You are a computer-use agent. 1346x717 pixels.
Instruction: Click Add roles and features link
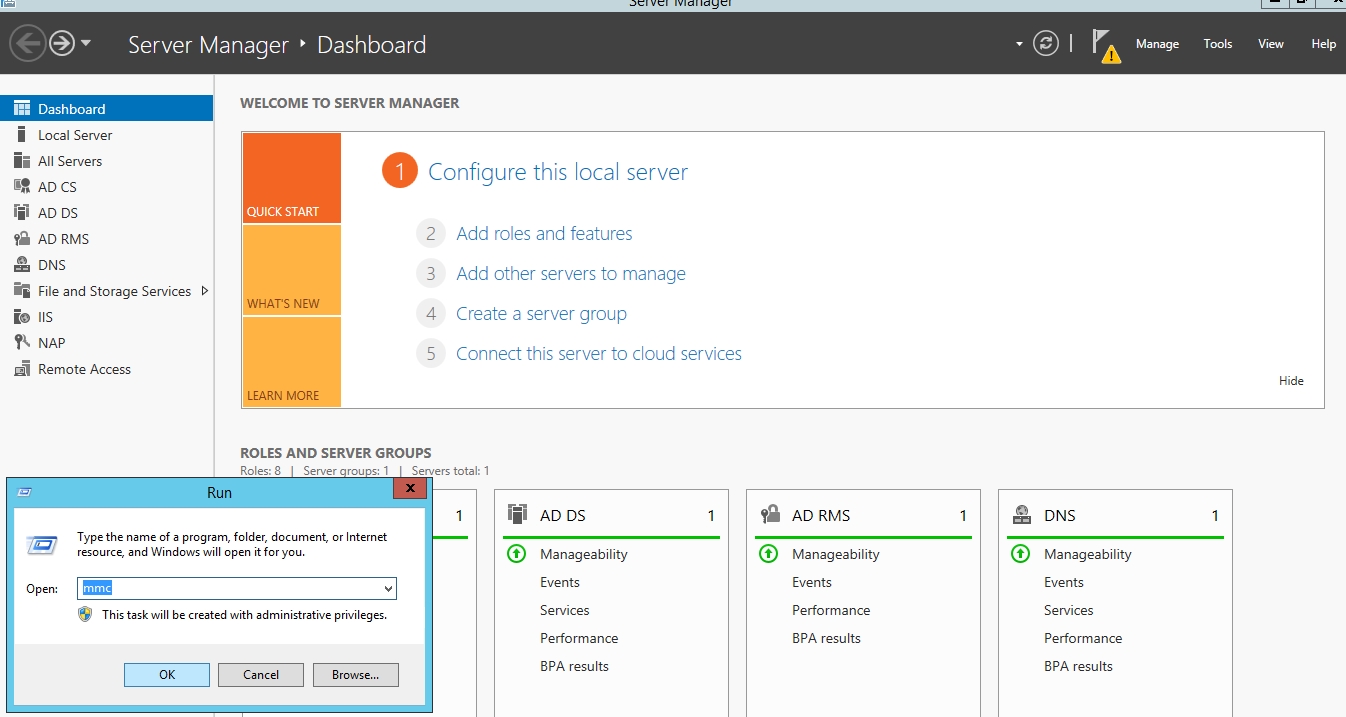click(544, 234)
